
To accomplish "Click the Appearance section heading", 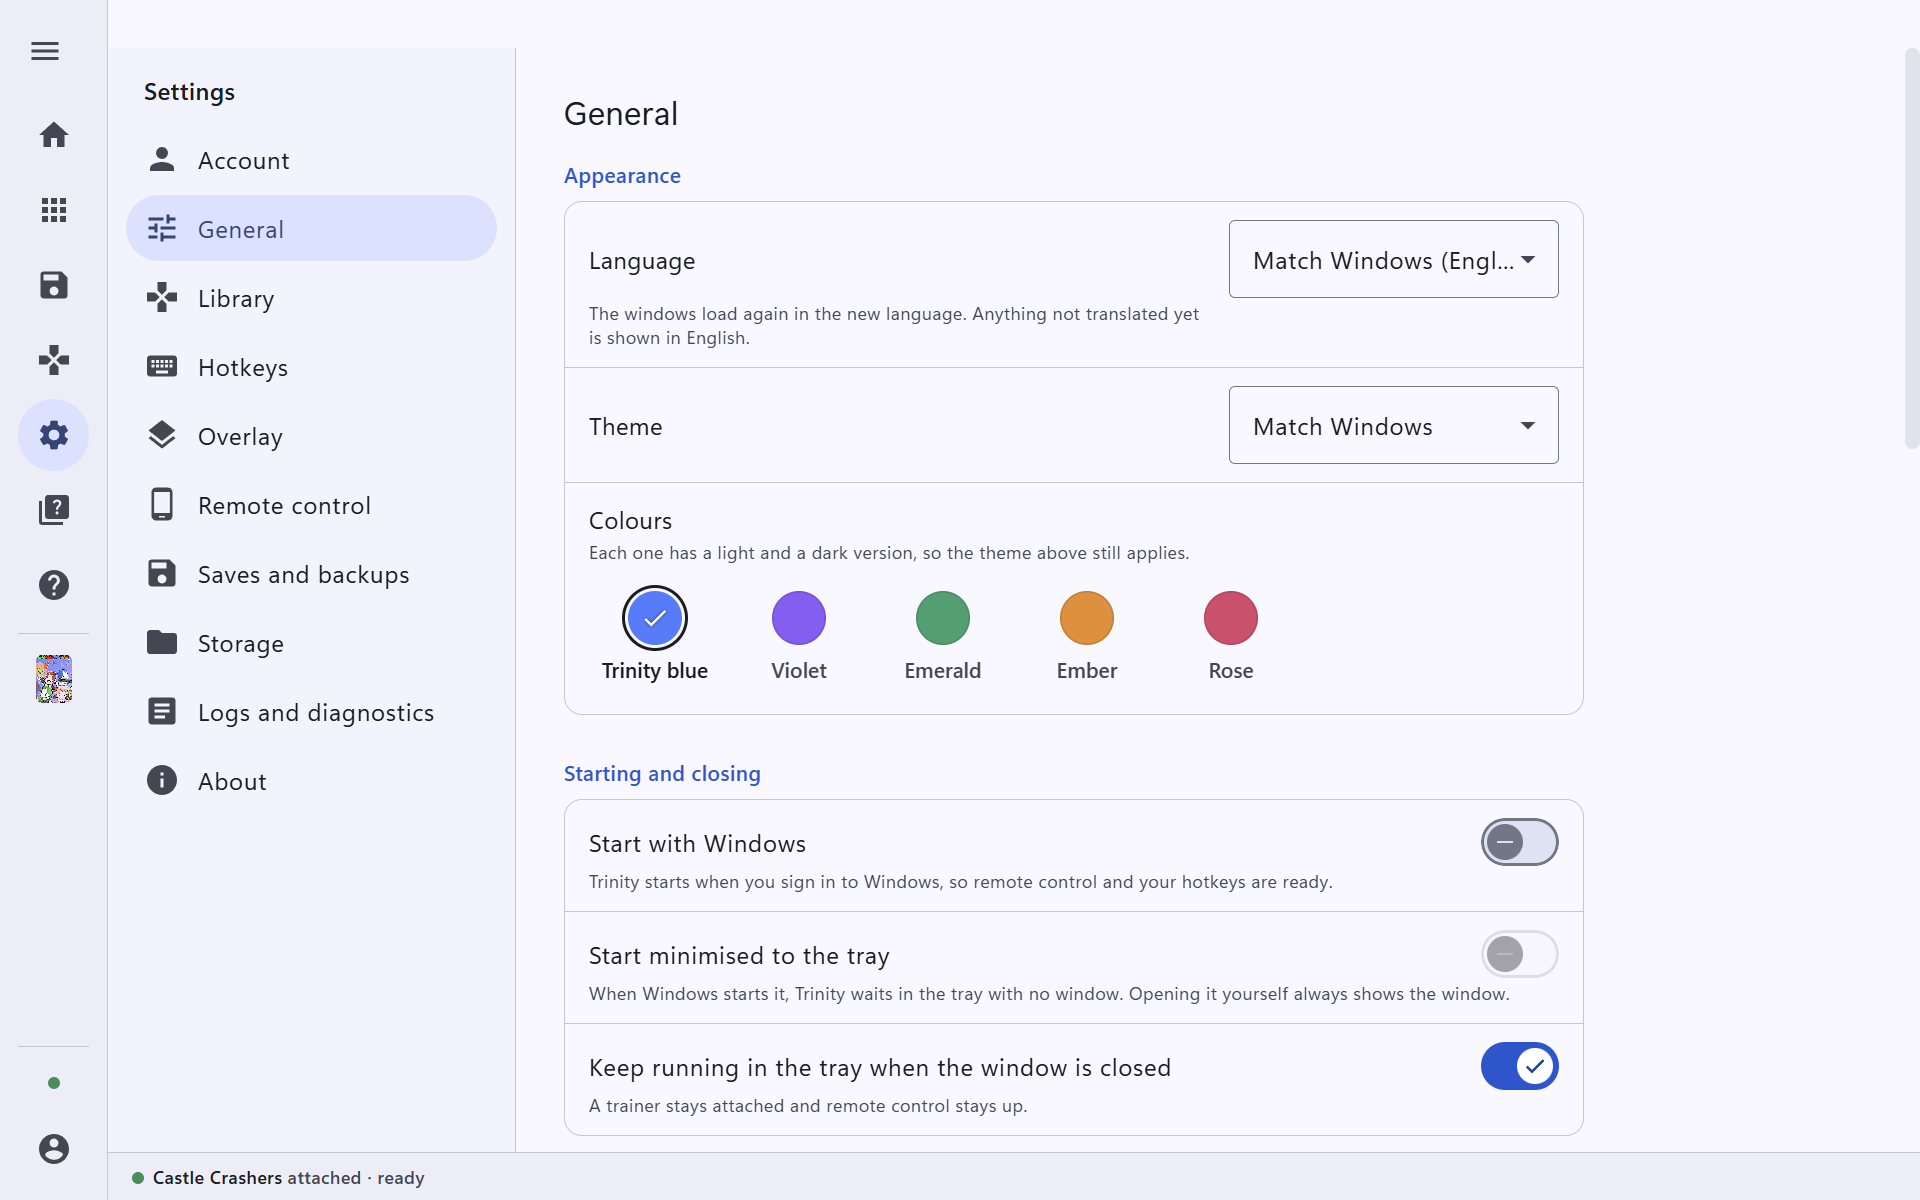I will [622, 176].
